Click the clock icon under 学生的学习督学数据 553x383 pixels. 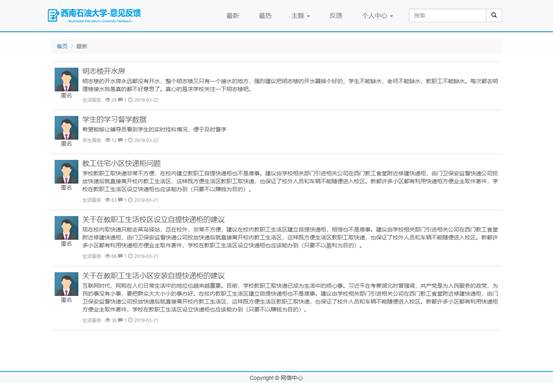tap(130, 140)
